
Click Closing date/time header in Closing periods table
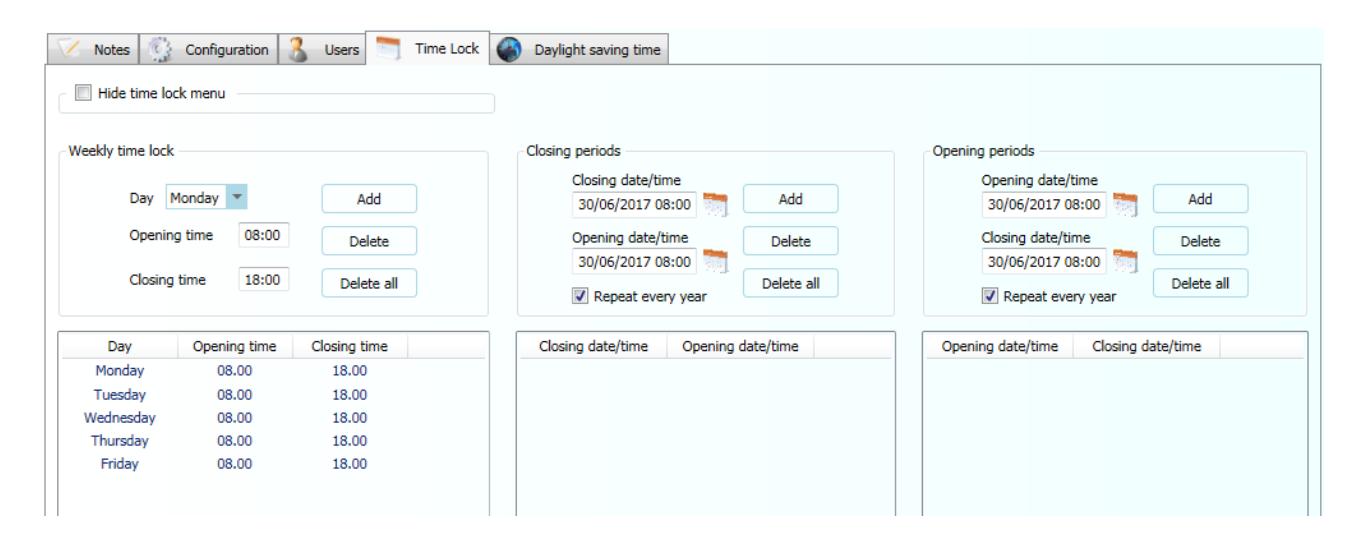(x=594, y=346)
